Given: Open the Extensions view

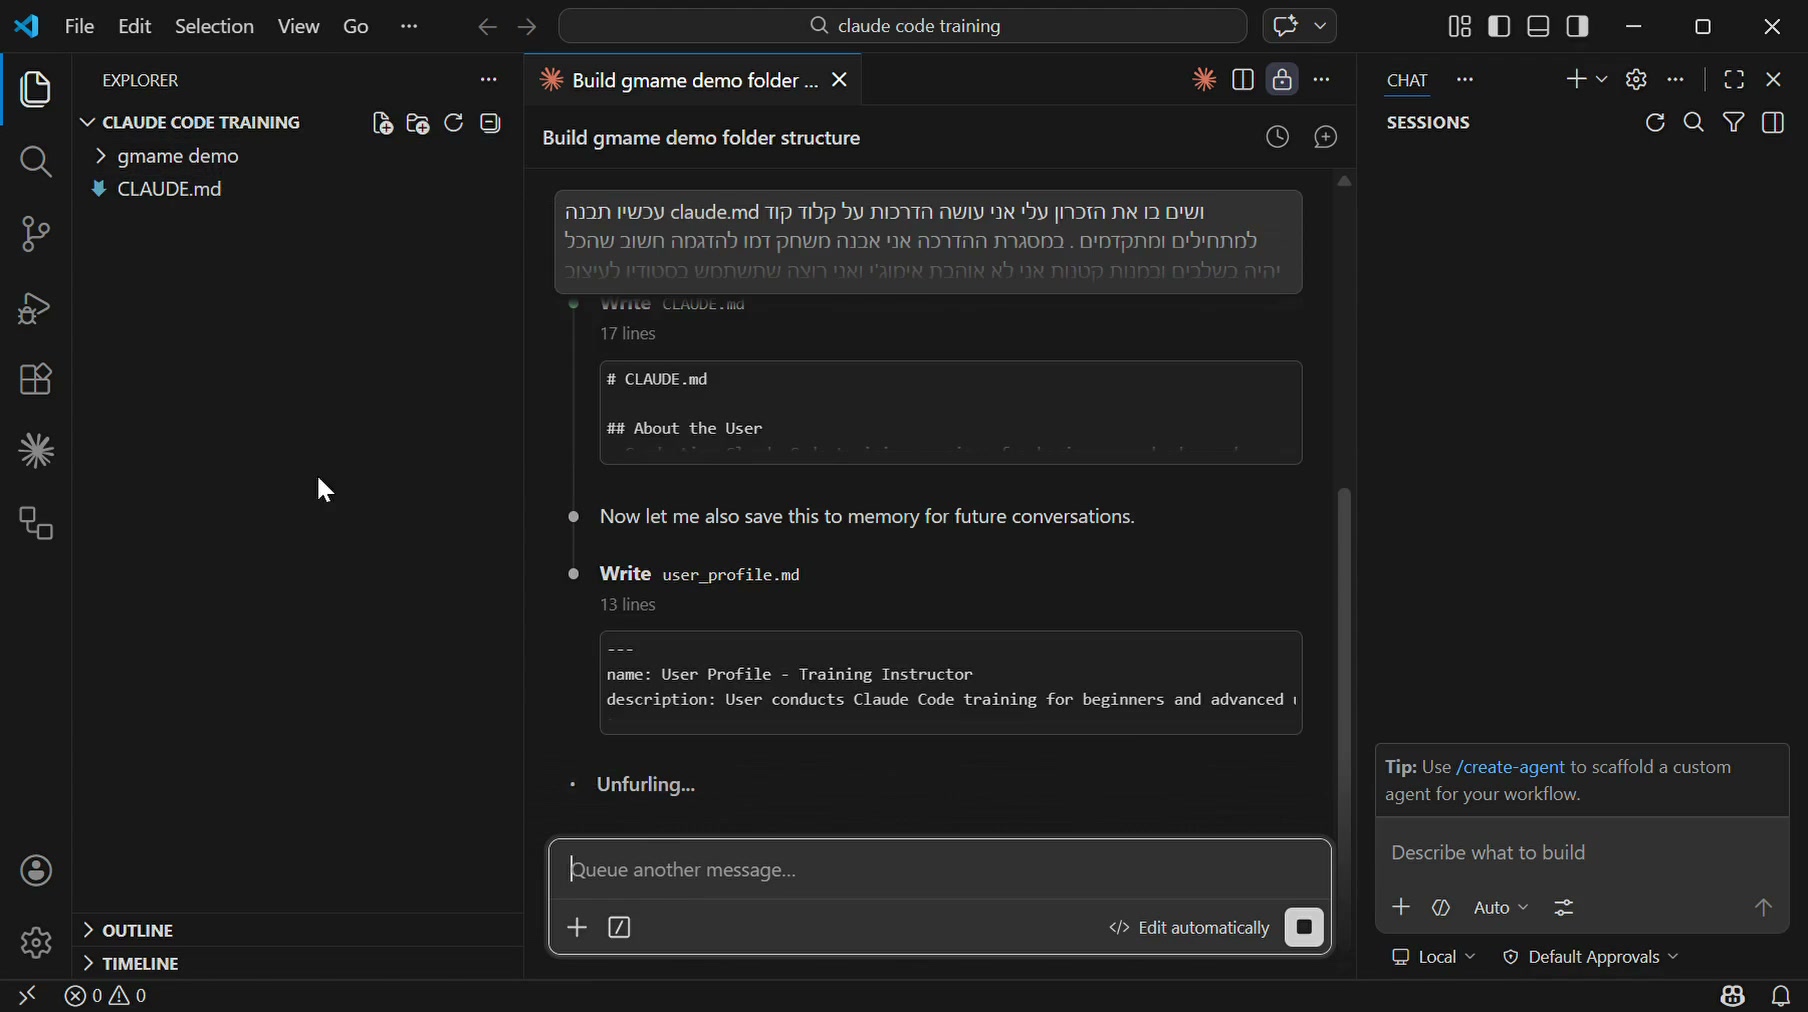Looking at the screenshot, I should [x=36, y=380].
